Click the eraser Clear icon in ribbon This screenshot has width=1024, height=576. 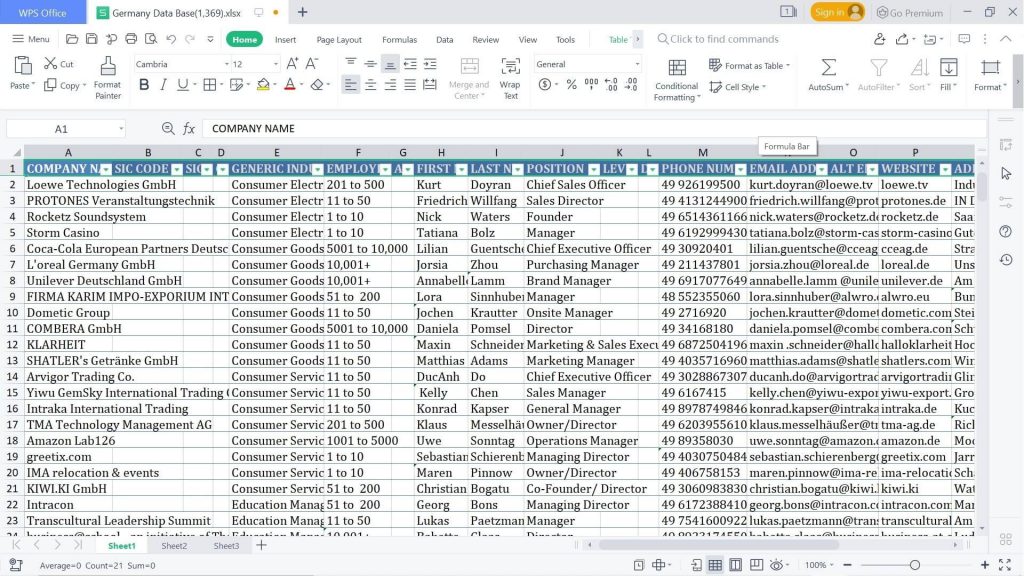[x=317, y=85]
